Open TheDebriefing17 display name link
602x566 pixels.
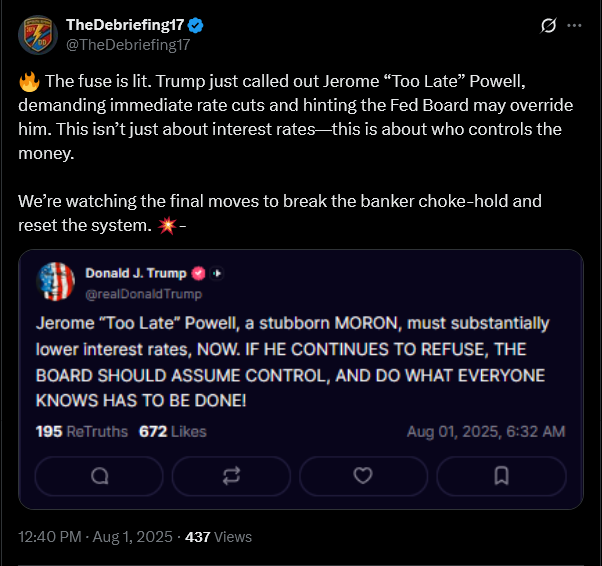(119, 25)
